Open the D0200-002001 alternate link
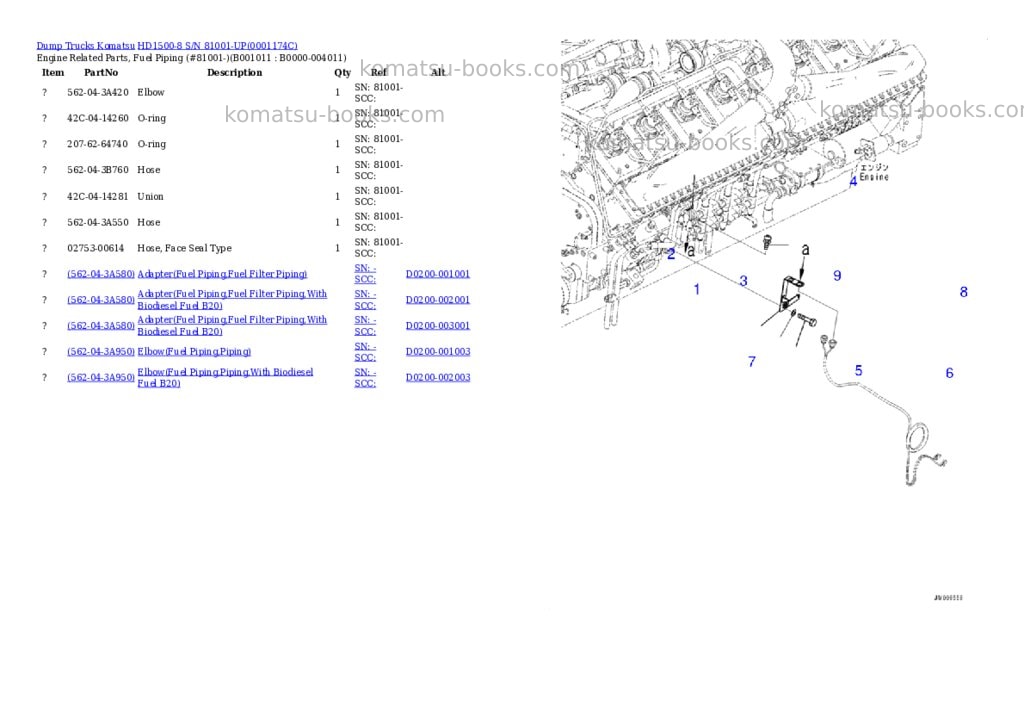Screen dimensions: 1024x725 pyautogui.click(x=438, y=300)
